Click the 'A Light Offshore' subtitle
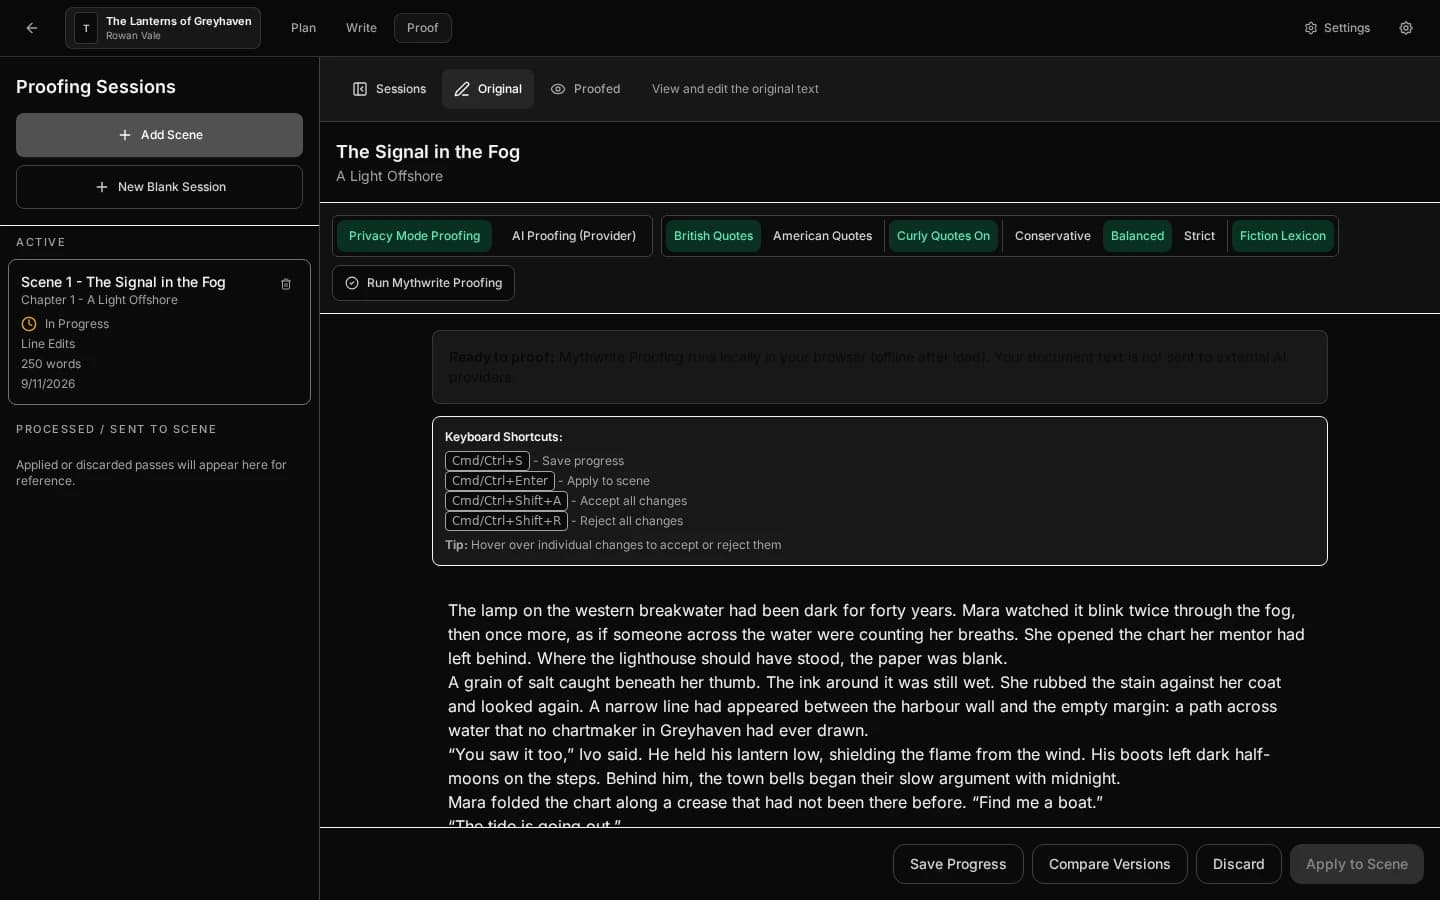Viewport: 1440px width, 900px height. [x=389, y=176]
